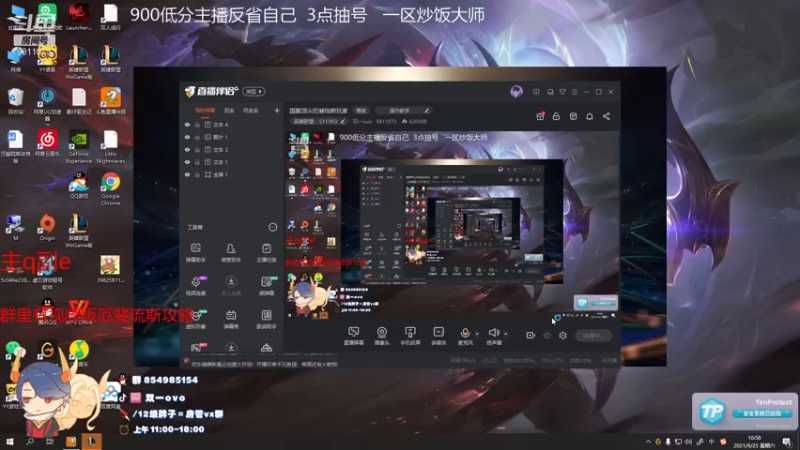Open GeForce Experience desktop shortcut
Screen dimensions: 800x450
click(79, 147)
